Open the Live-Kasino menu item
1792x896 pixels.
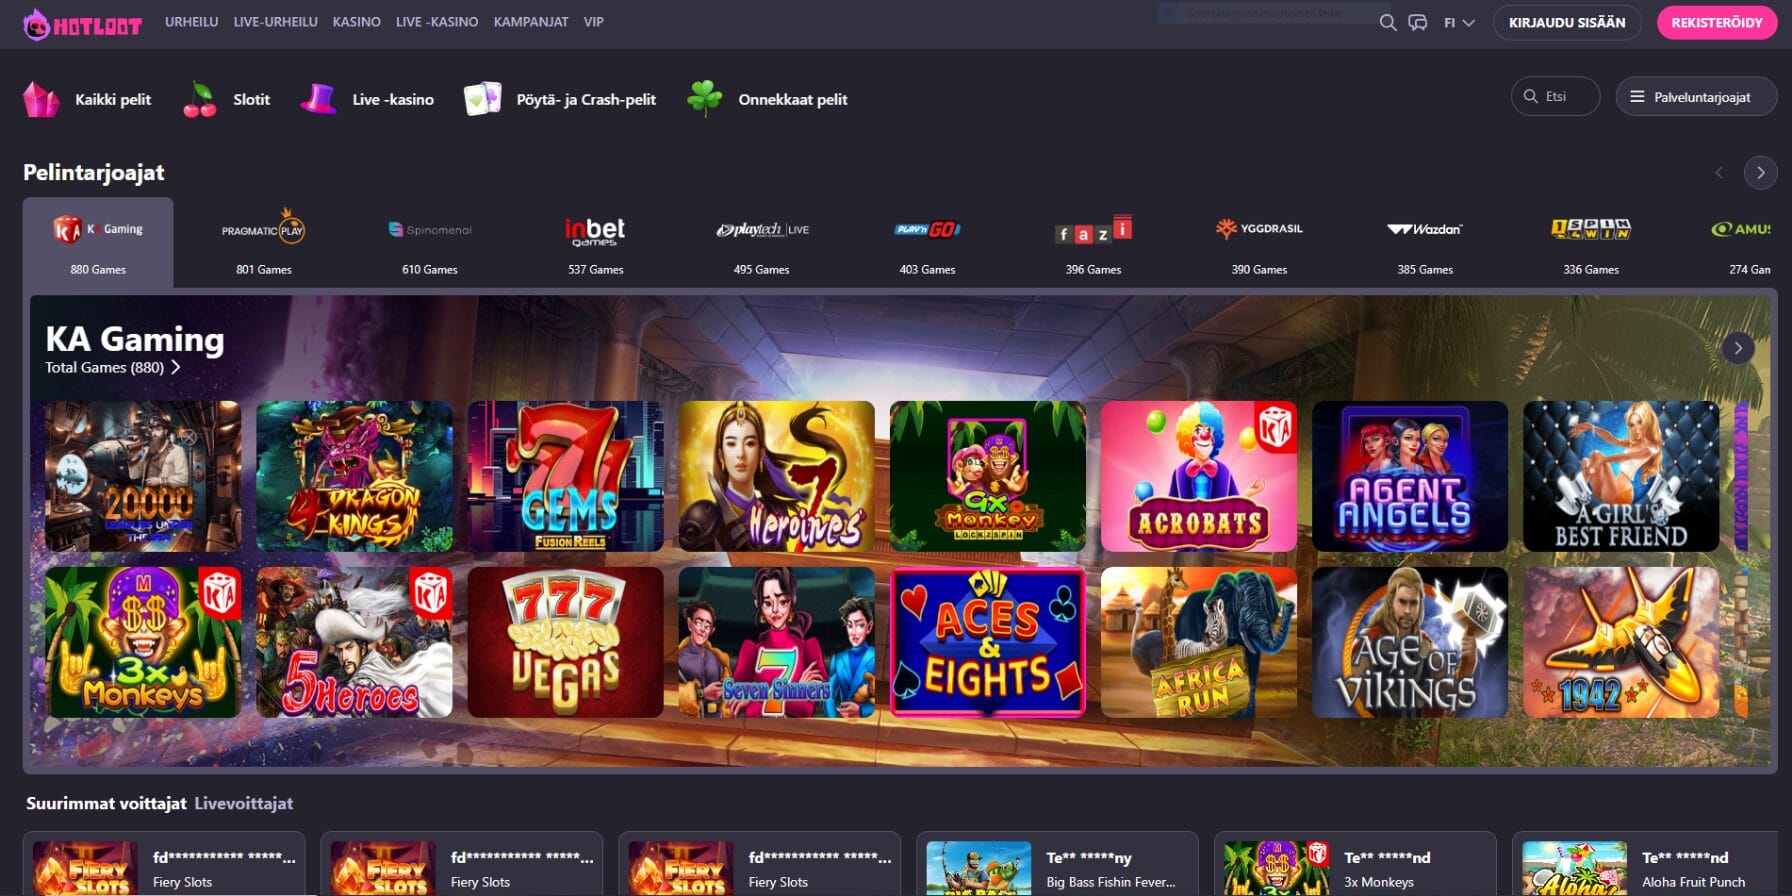tap(436, 21)
